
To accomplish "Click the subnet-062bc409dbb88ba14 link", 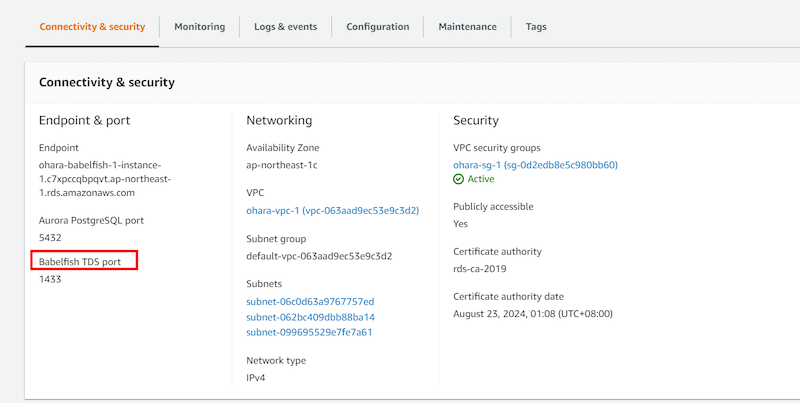I will pos(310,317).
